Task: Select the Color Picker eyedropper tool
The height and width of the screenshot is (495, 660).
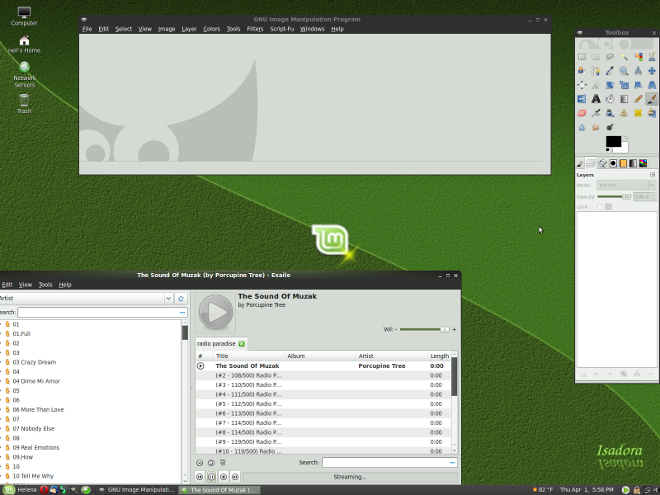Action: (x=610, y=71)
